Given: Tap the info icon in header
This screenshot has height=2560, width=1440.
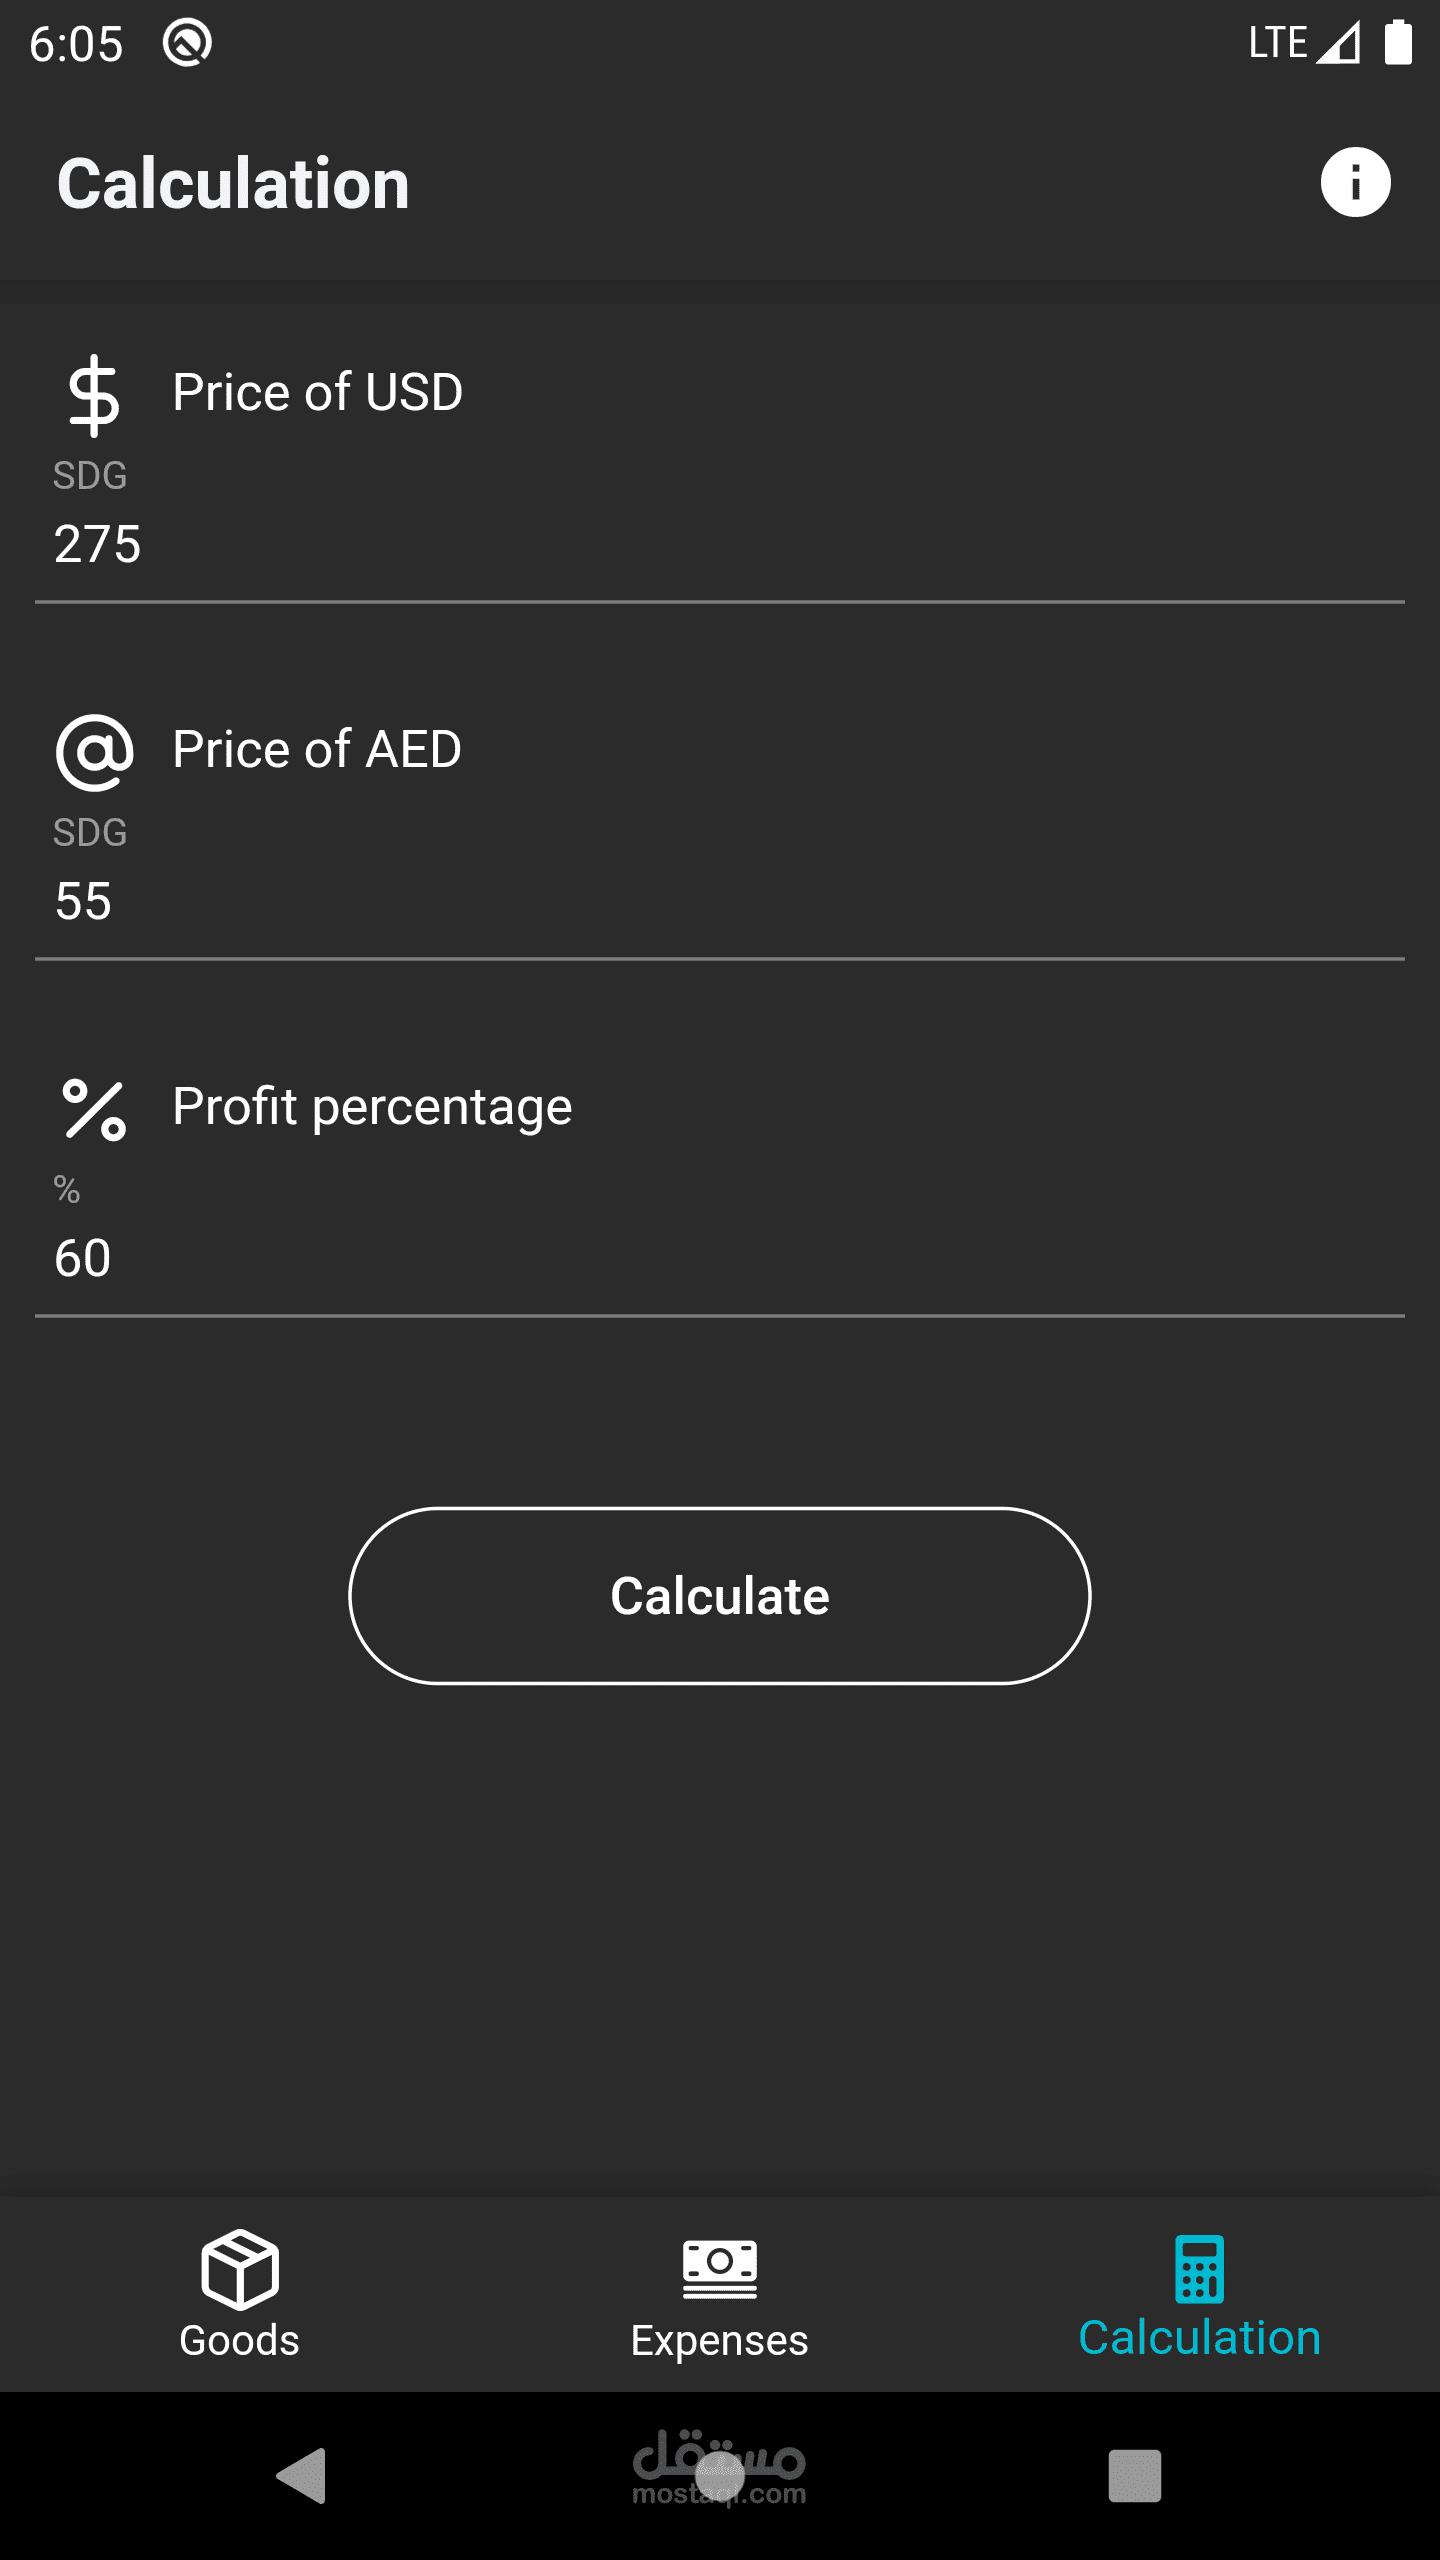Looking at the screenshot, I should (1355, 183).
